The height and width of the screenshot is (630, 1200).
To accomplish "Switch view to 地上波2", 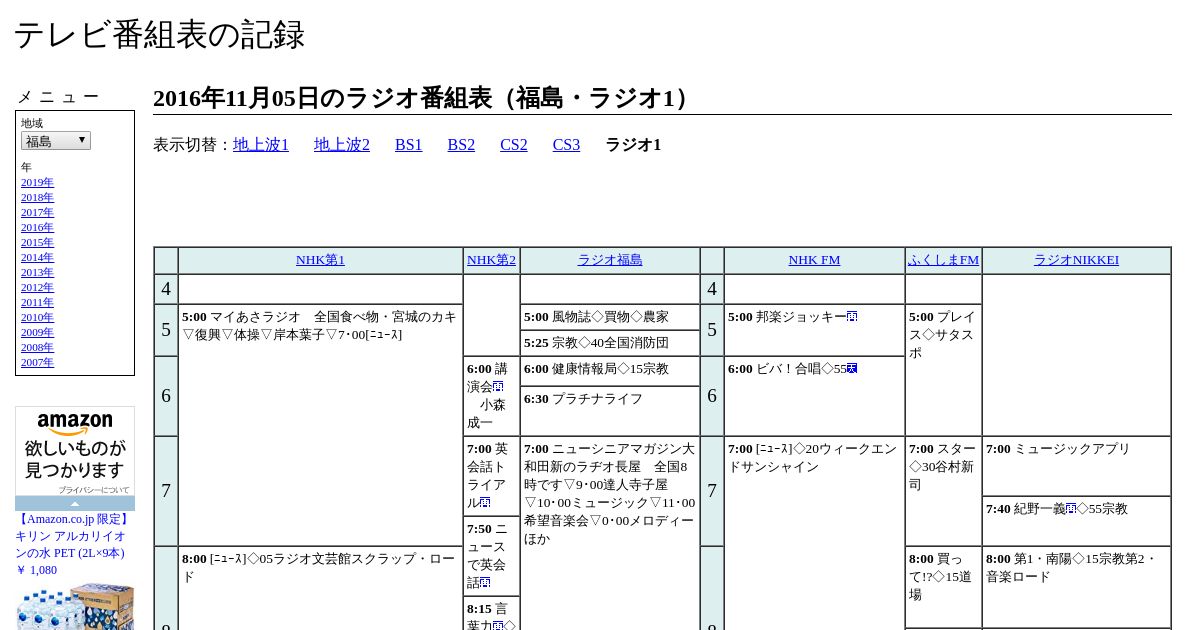I will [x=342, y=145].
